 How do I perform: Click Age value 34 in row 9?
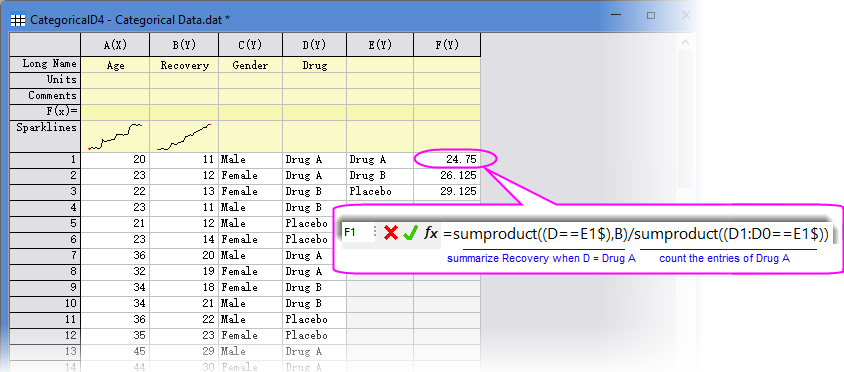click(x=115, y=287)
